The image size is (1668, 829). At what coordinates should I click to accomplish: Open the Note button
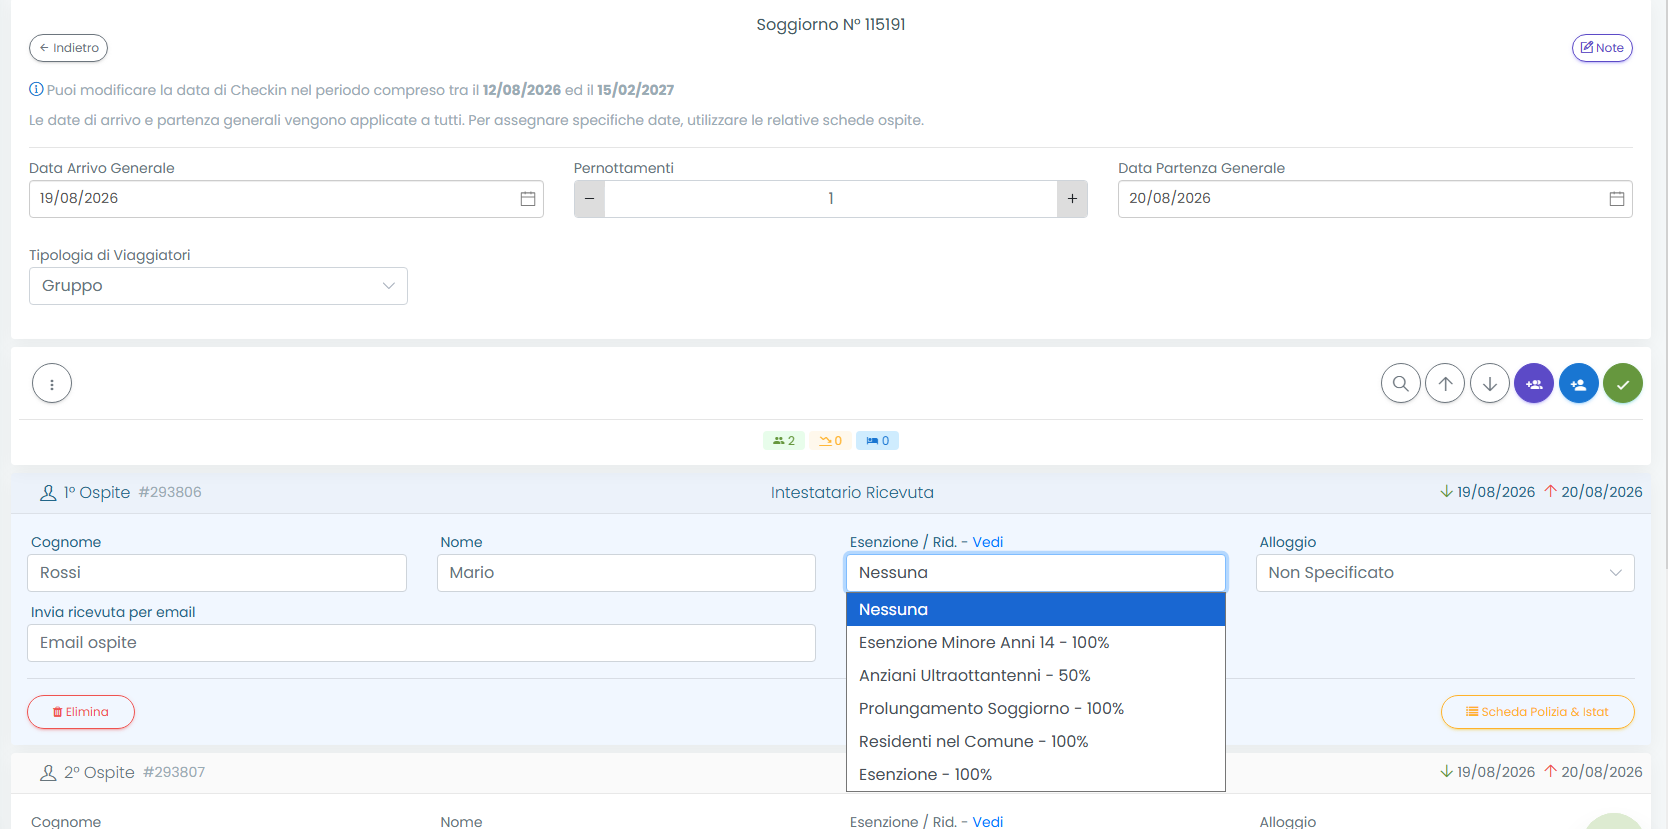[1602, 48]
